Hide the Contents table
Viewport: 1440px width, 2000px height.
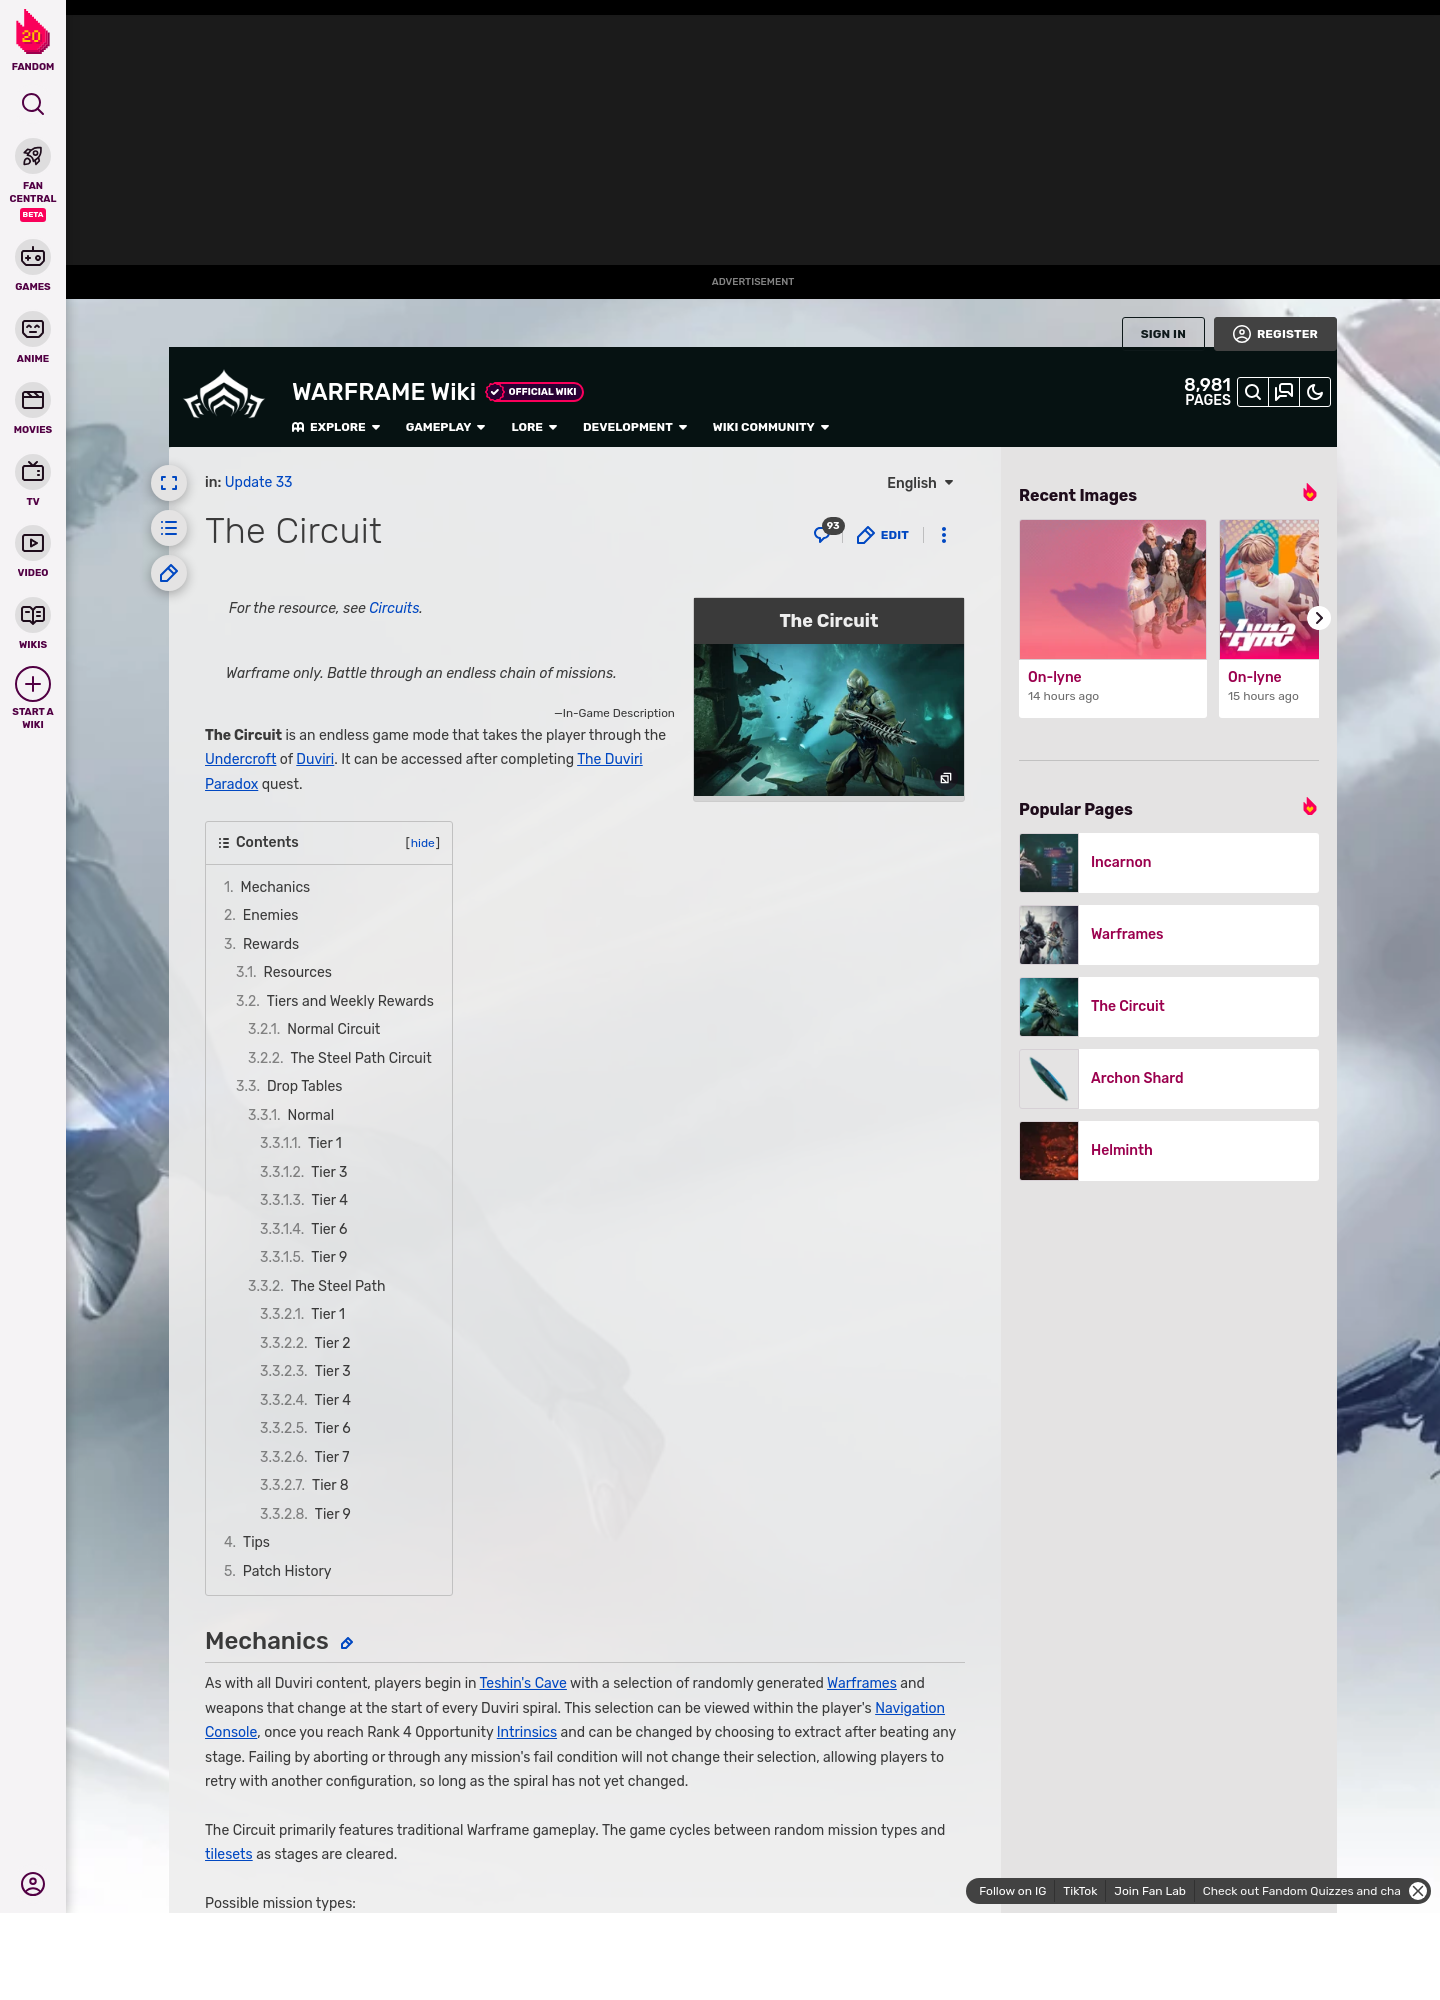pos(423,843)
